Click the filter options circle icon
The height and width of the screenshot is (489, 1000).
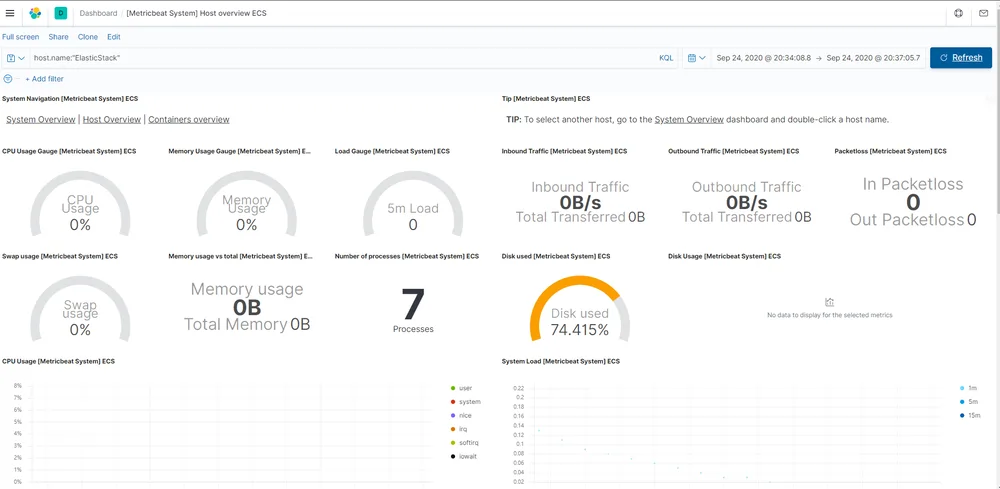(x=8, y=78)
